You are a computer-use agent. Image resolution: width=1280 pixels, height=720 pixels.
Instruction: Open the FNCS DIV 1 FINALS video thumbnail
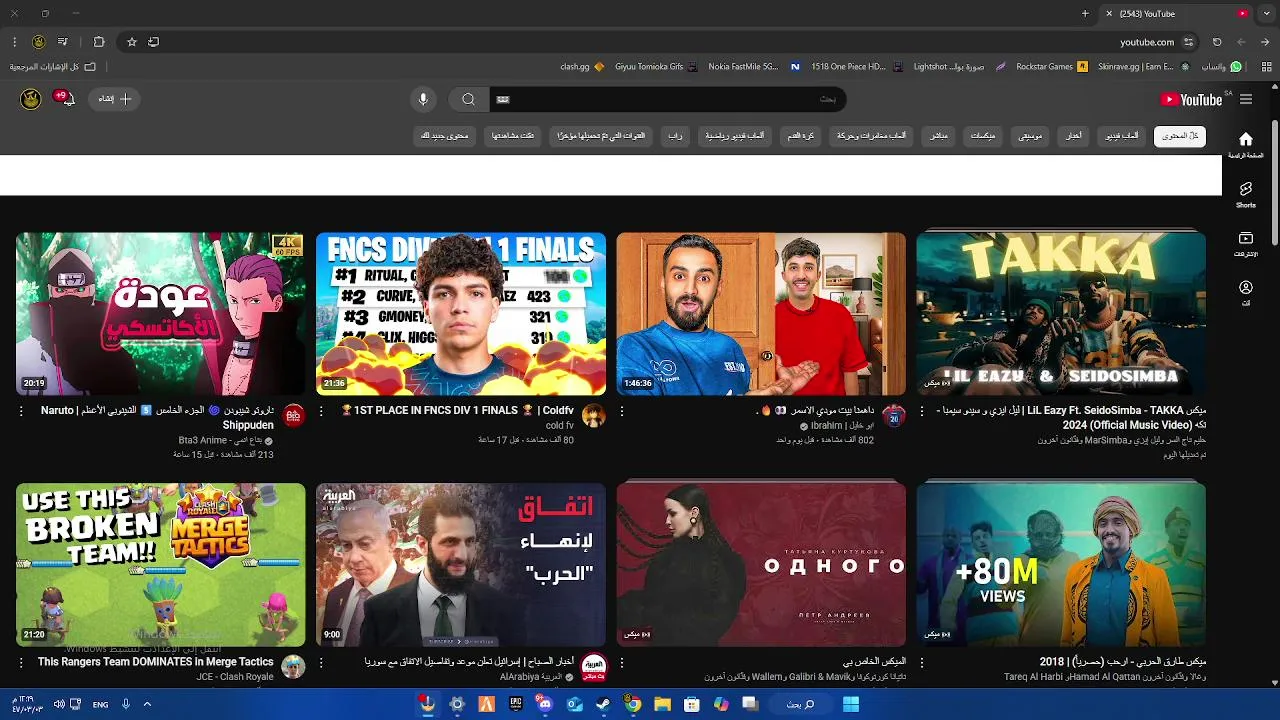click(461, 314)
